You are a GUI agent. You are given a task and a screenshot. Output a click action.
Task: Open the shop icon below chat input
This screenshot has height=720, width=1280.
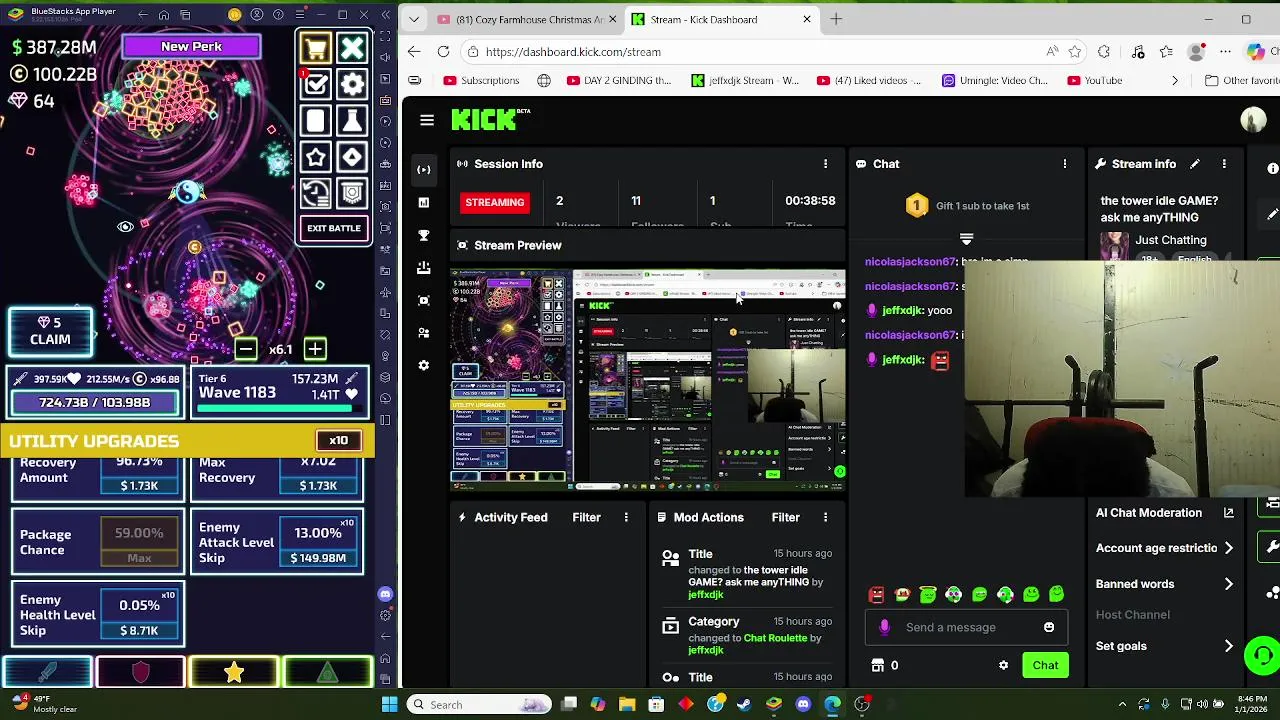(x=878, y=665)
